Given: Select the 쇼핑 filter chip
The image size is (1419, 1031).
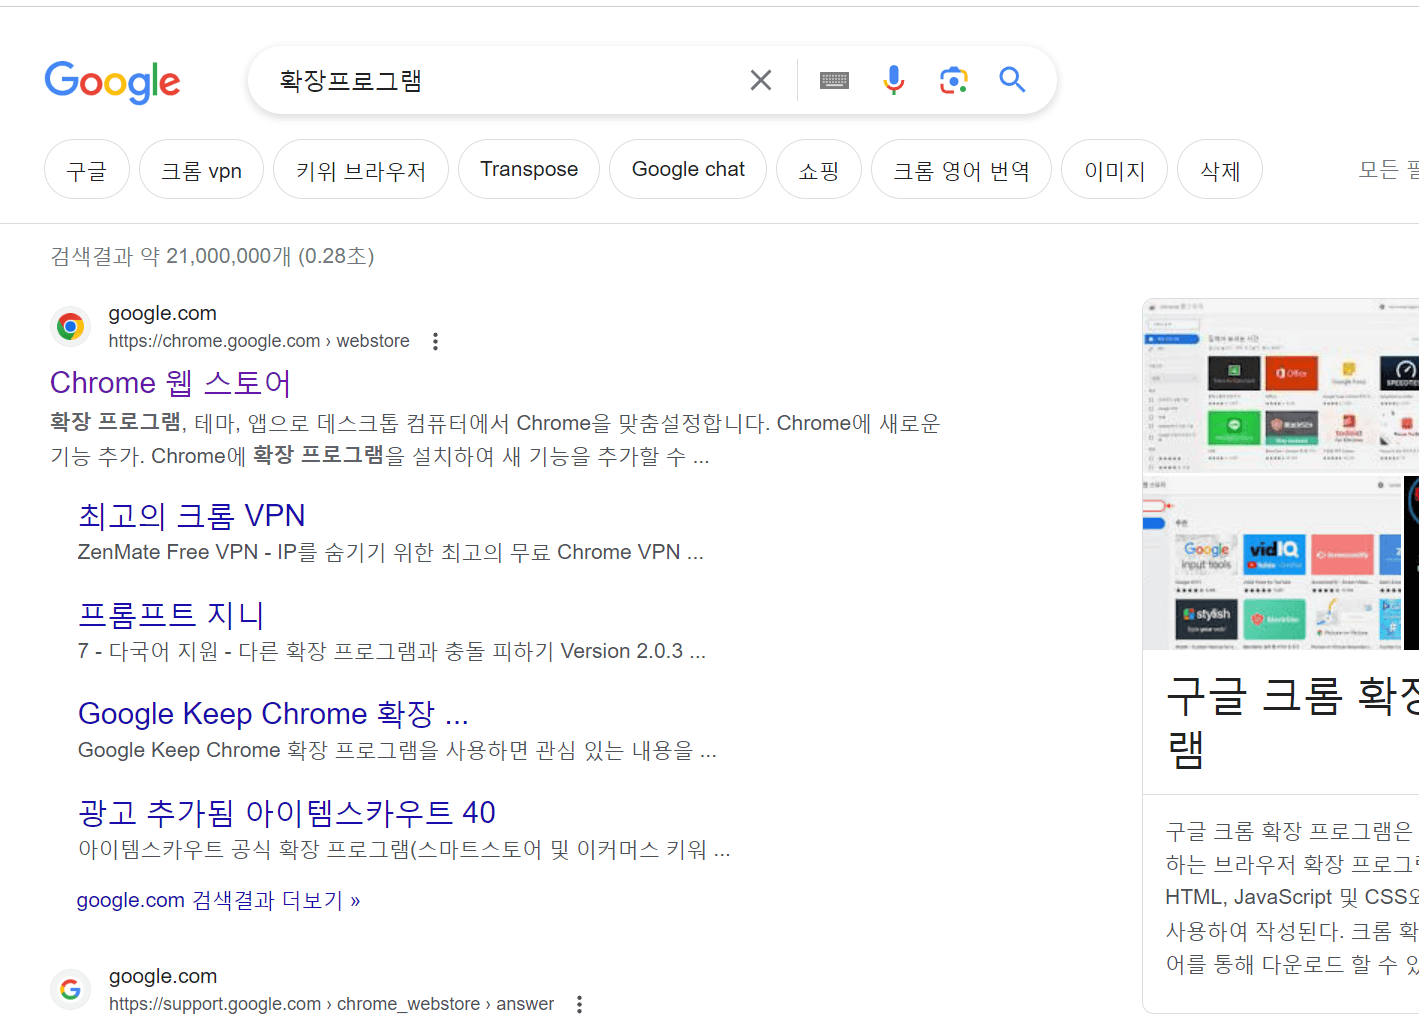Looking at the screenshot, I should (x=819, y=170).
